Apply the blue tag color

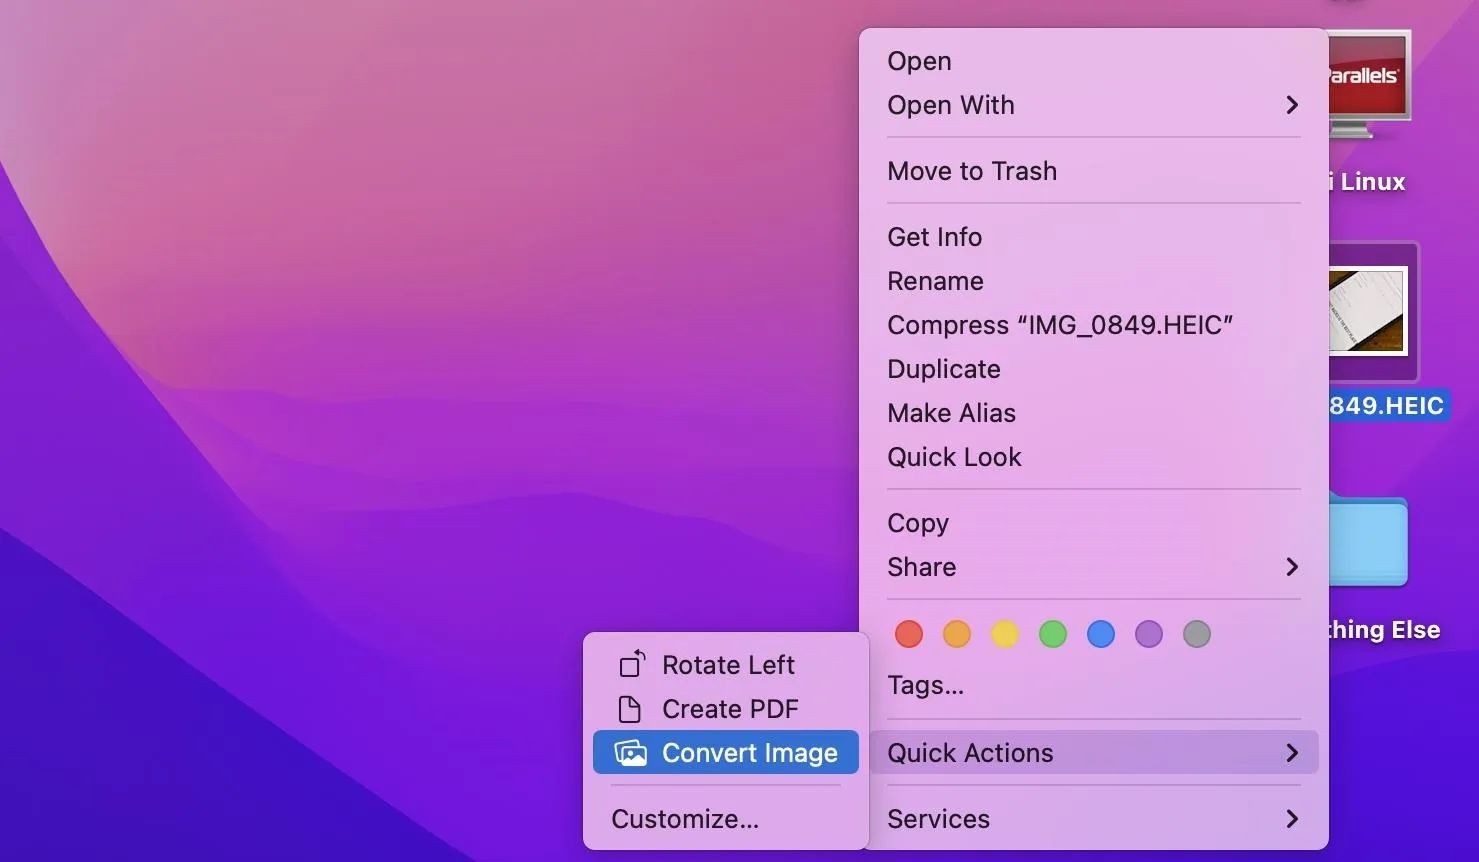click(1101, 634)
